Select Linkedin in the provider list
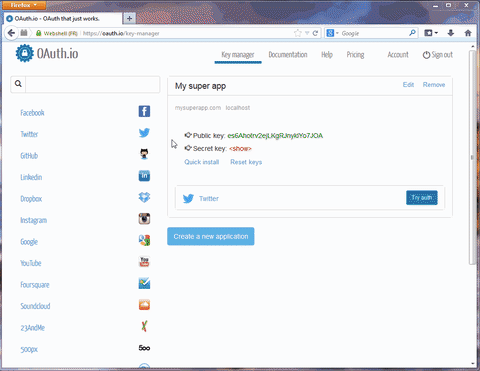This screenshot has width=480, height=371. click(31, 177)
